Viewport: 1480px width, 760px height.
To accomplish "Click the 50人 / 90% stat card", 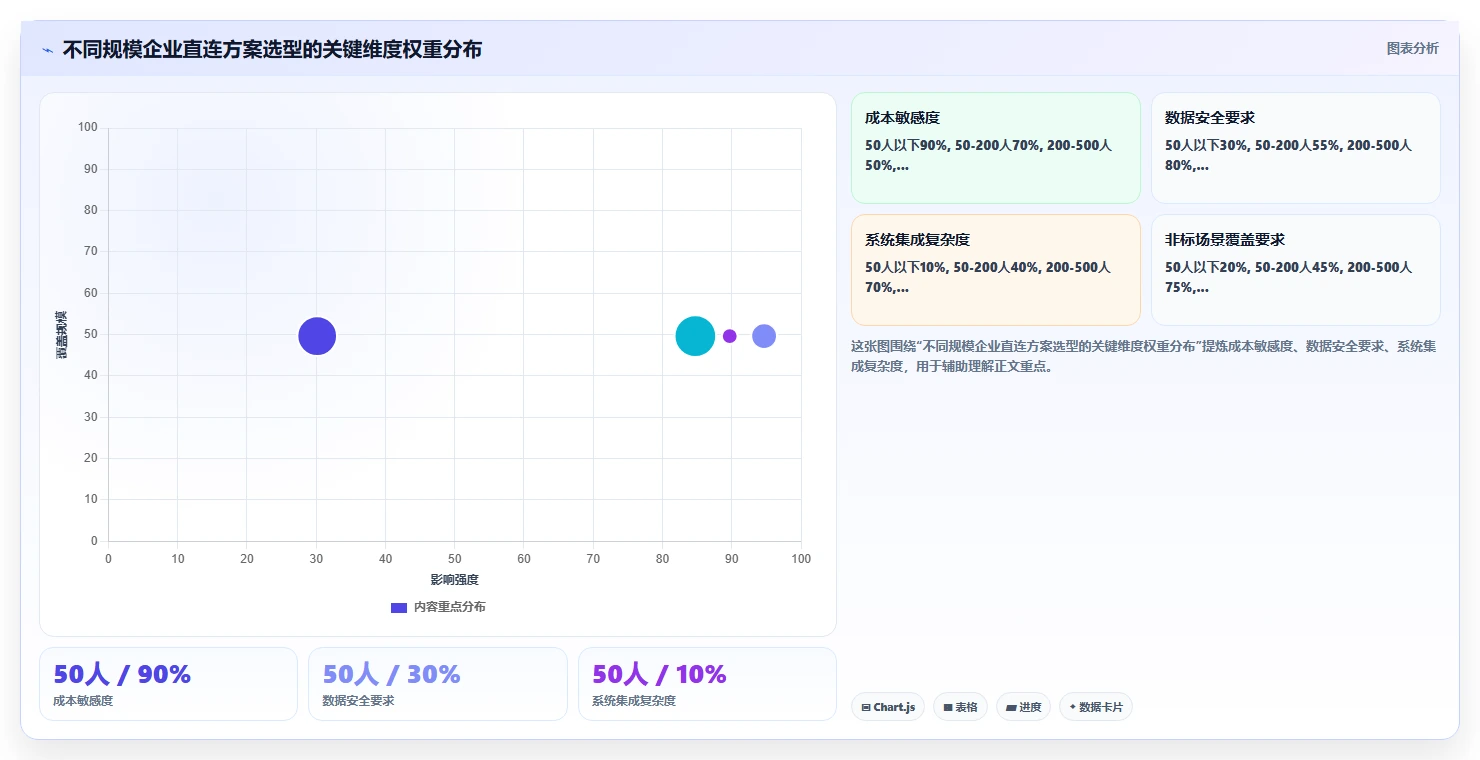I will (x=168, y=684).
